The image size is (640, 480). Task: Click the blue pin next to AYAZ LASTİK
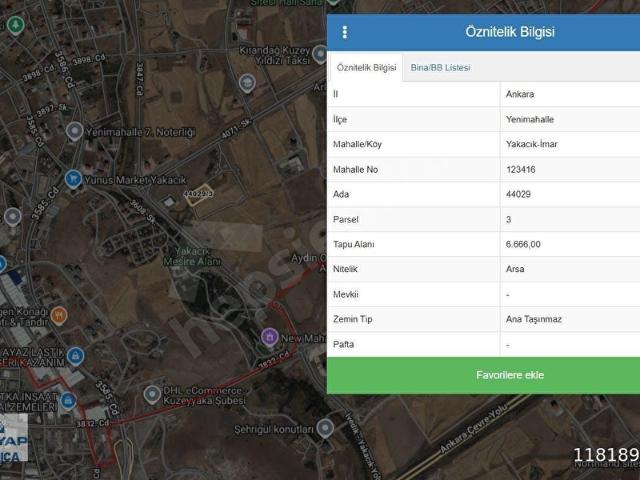click(x=75, y=356)
